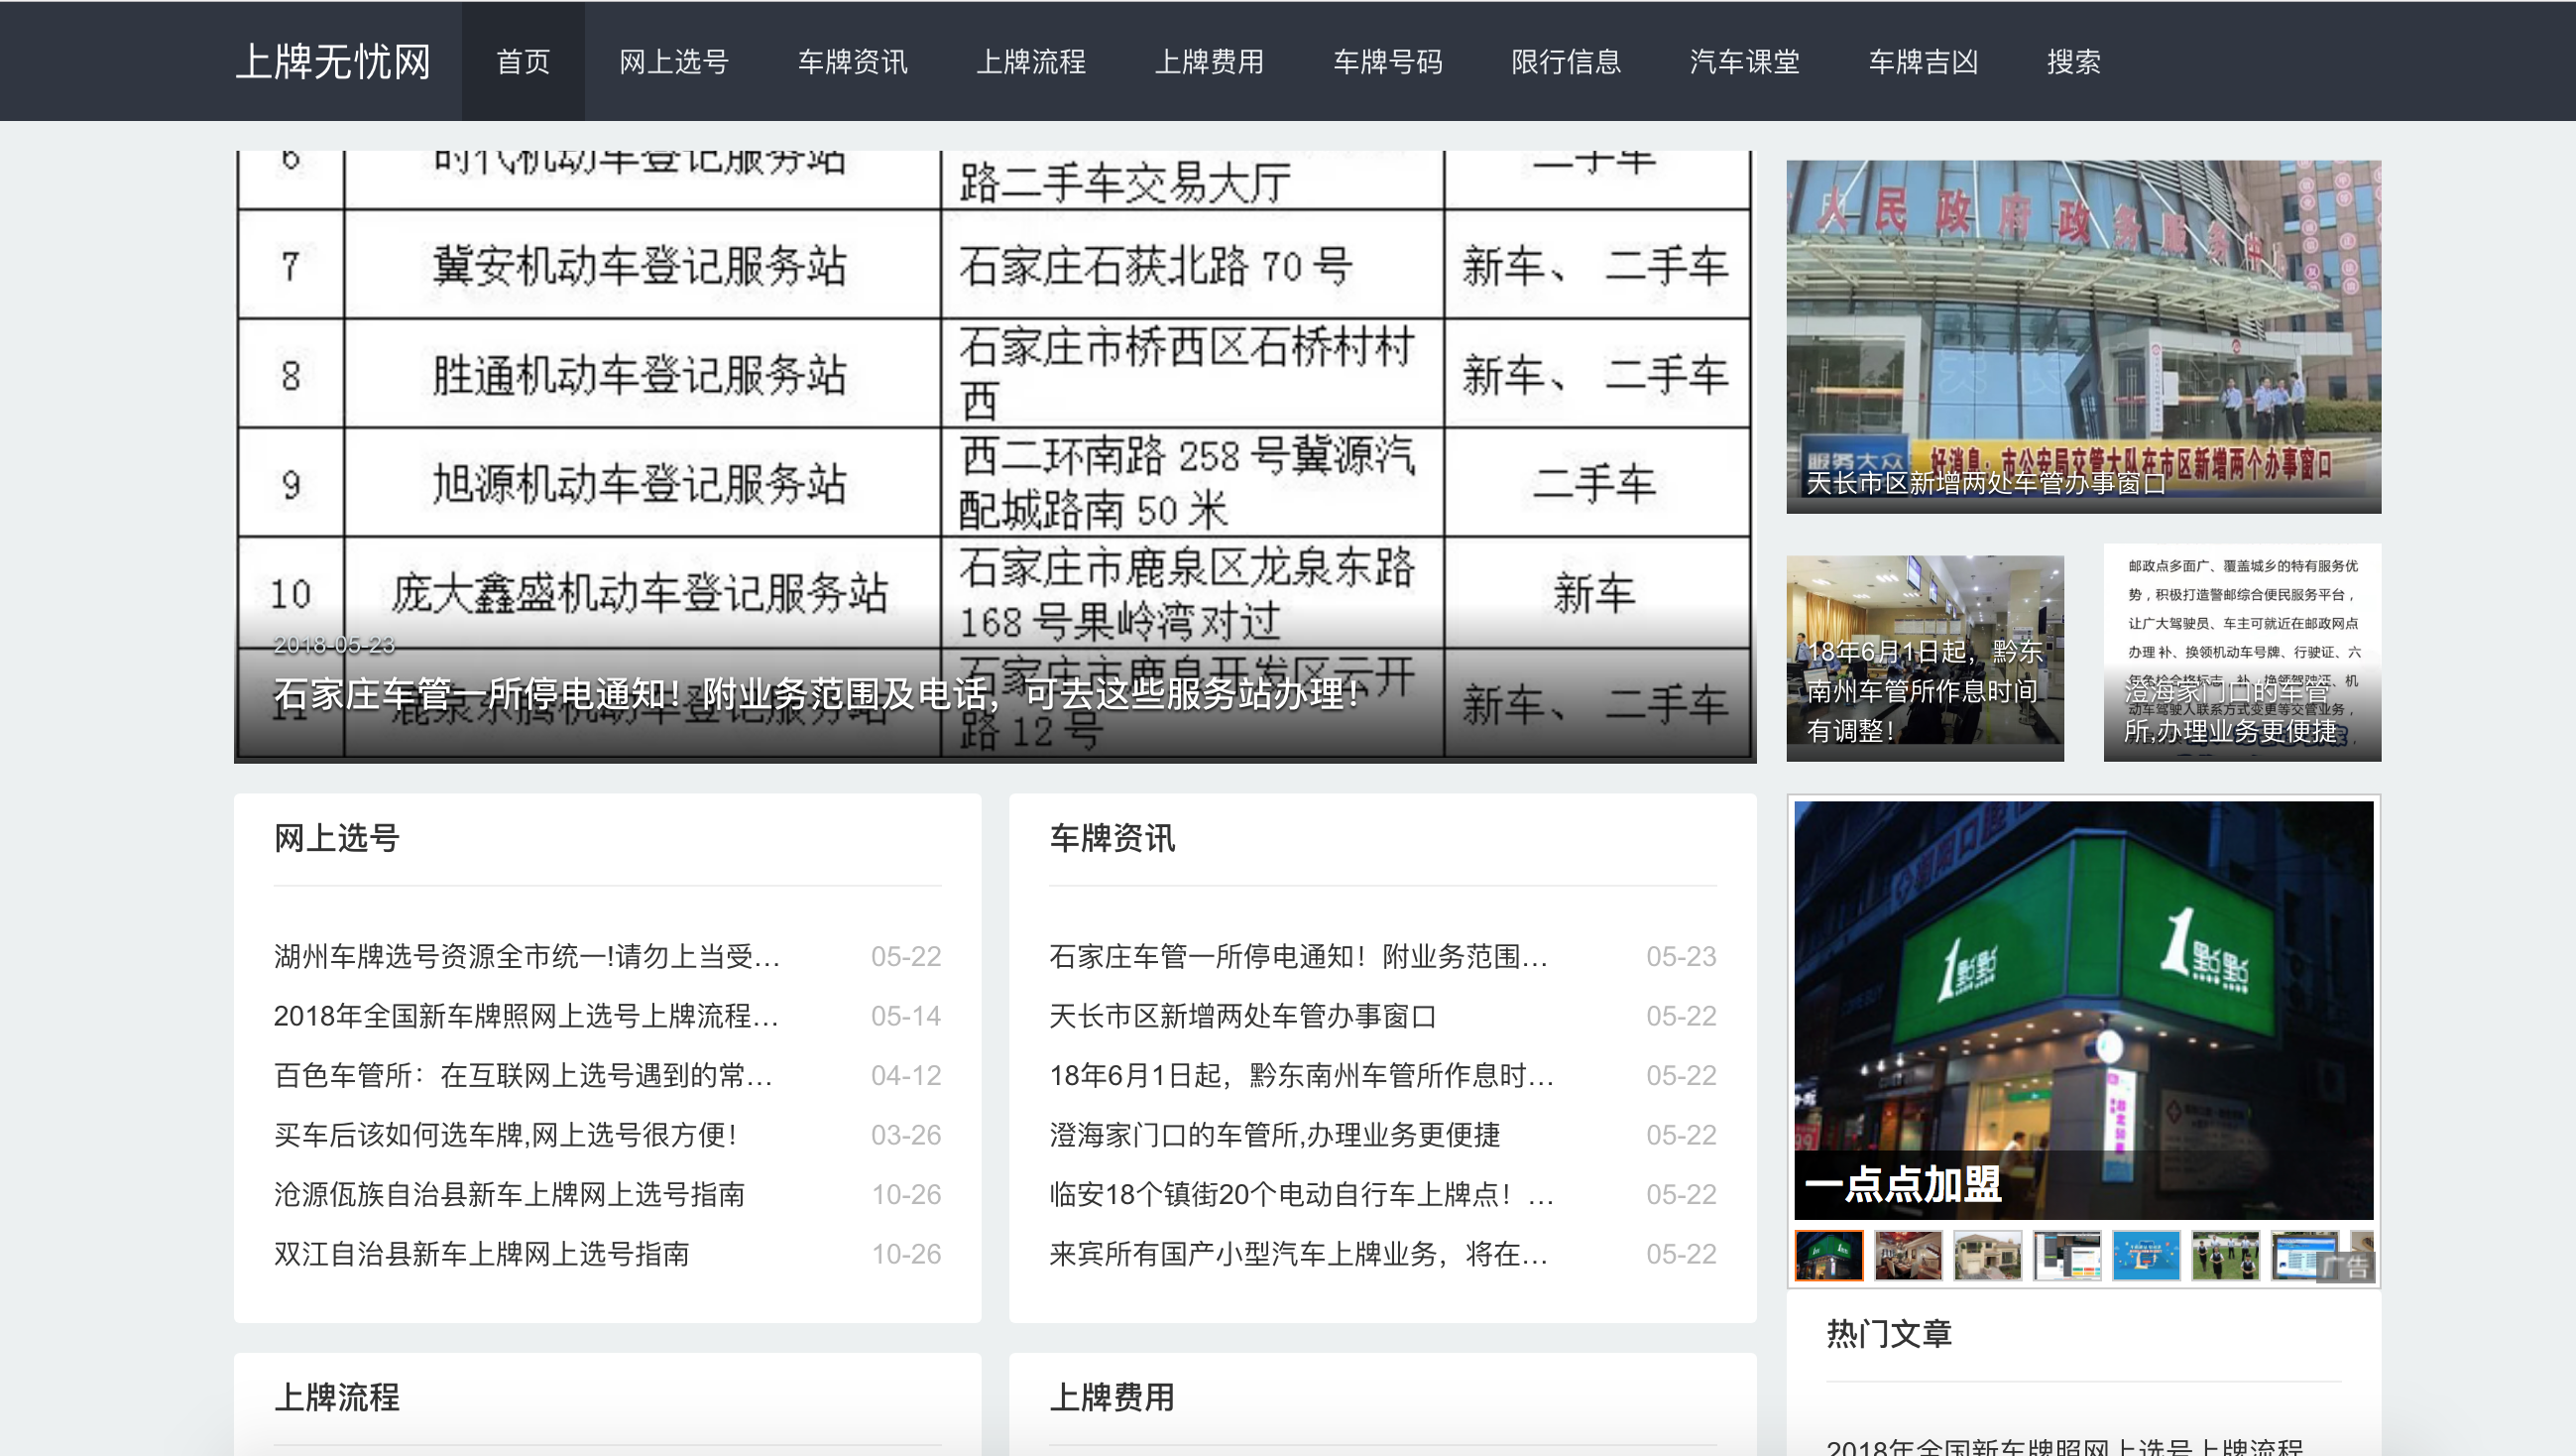Open list article 18年6月1日起，黔东南州车管所
2576x1456 pixels.
click(x=1302, y=1076)
